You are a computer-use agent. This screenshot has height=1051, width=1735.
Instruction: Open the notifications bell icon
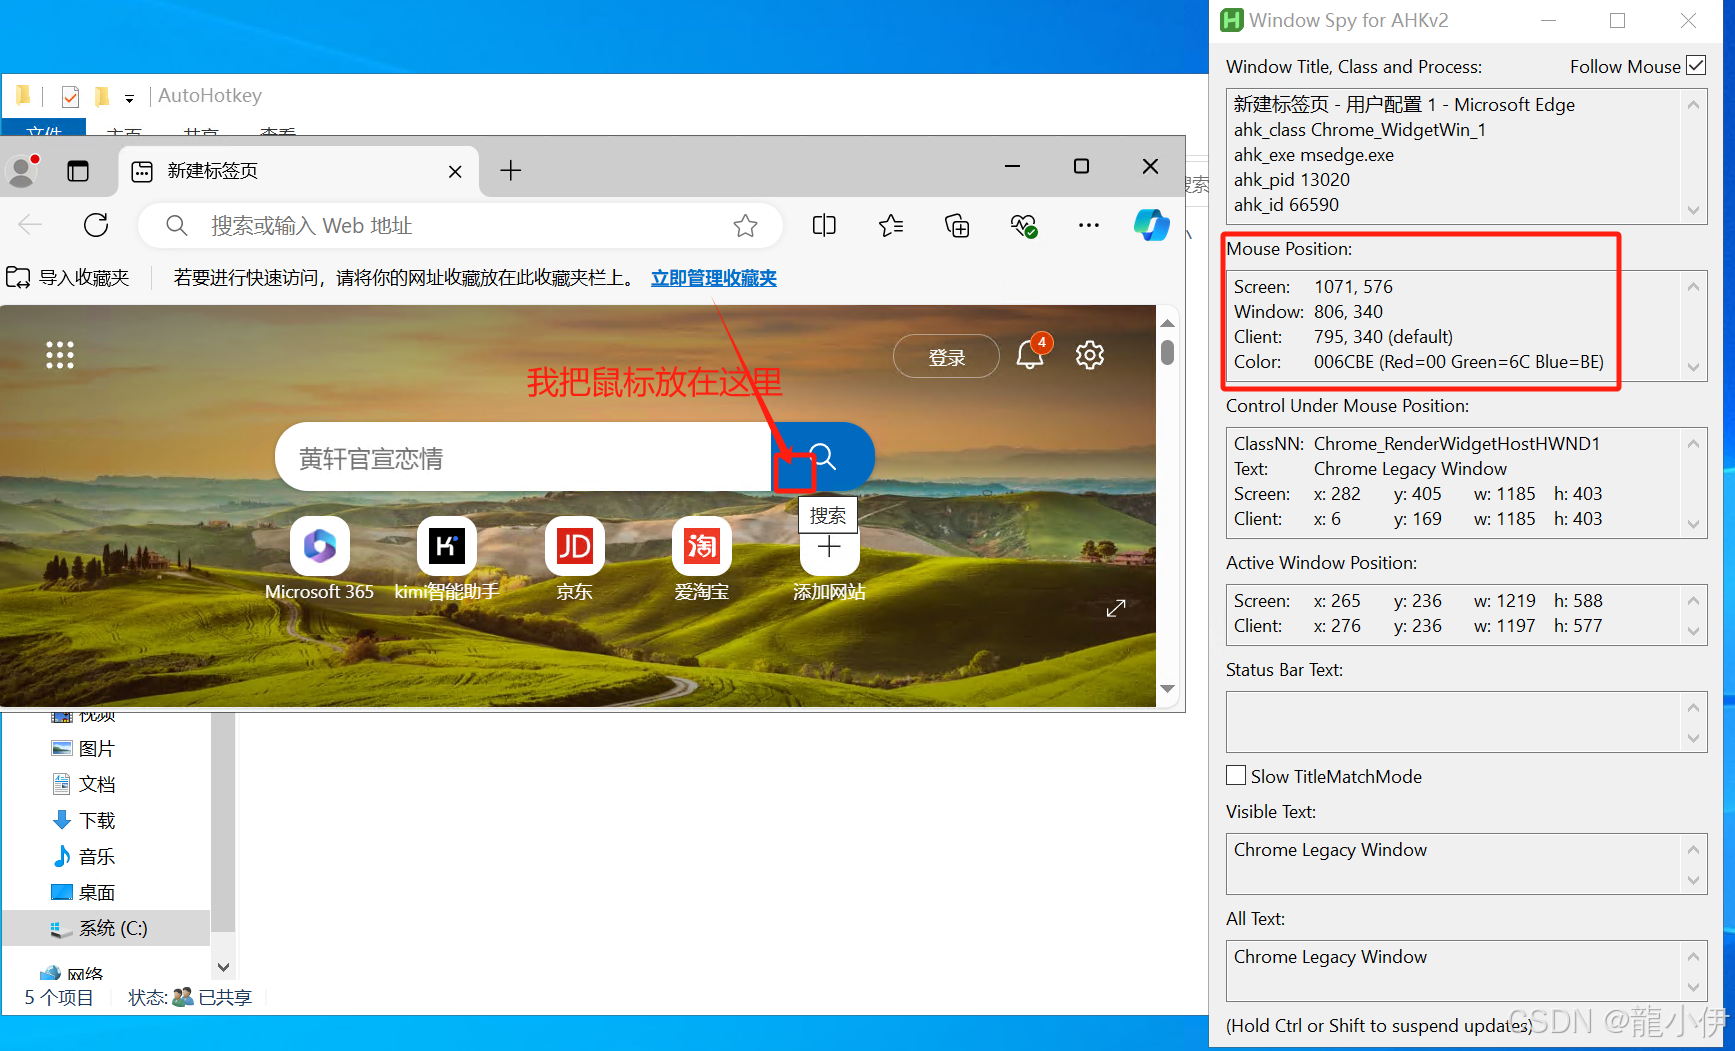(1030, 355)
